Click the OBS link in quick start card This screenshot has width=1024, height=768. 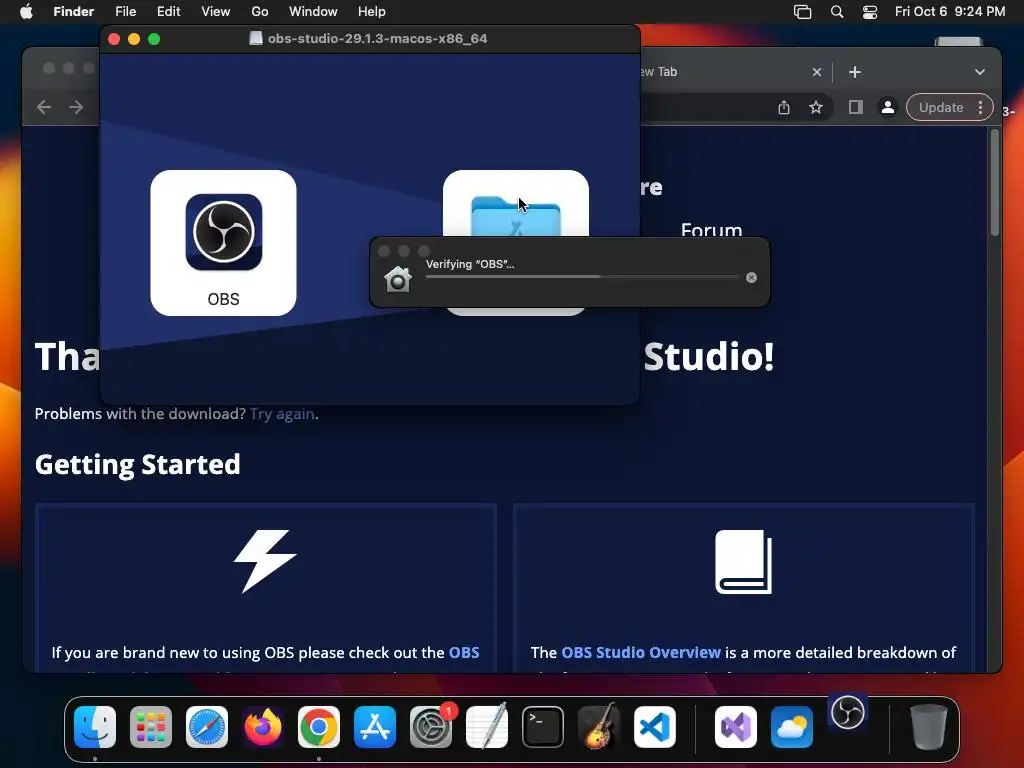(464, 652)
